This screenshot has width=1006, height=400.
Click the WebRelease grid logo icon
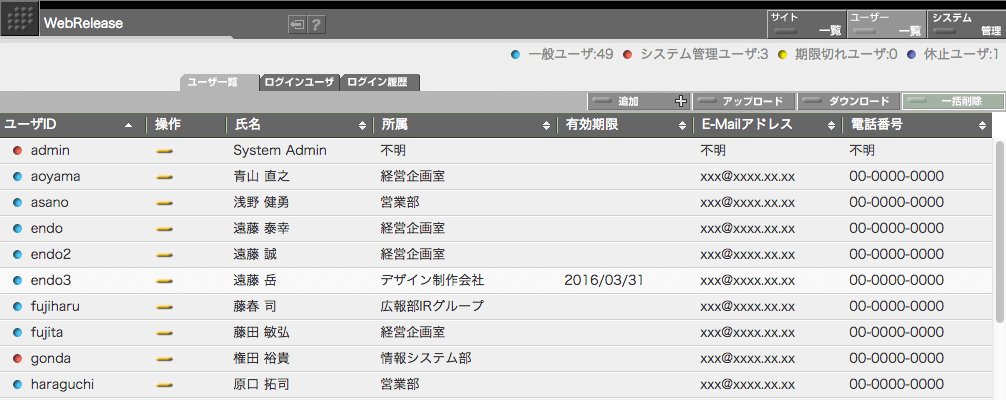pyautogui.click(x=19, y=21)
